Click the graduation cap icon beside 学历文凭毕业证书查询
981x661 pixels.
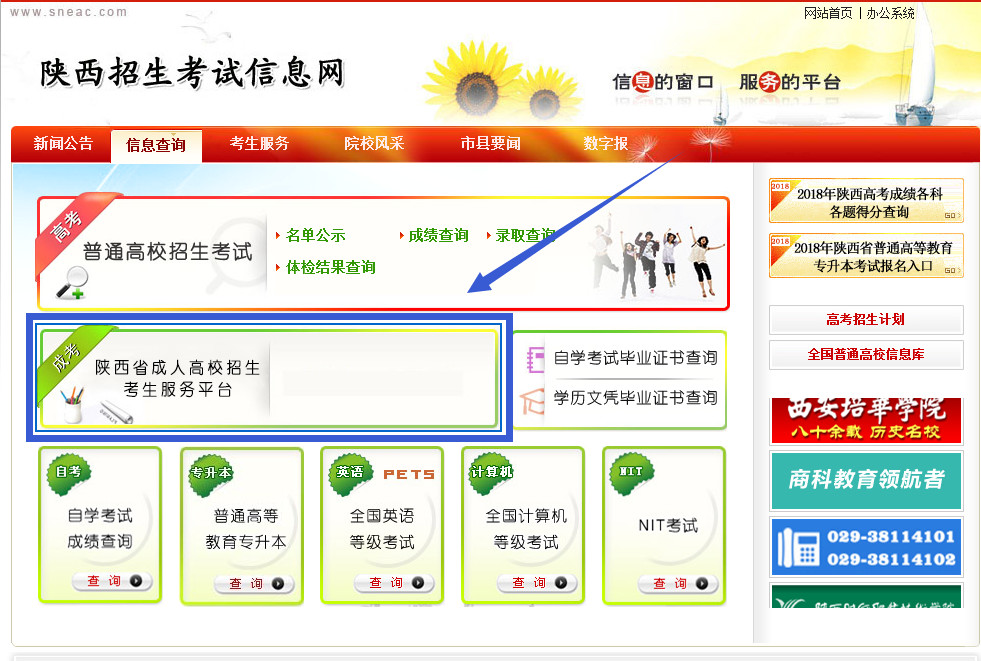click(536, 398)
